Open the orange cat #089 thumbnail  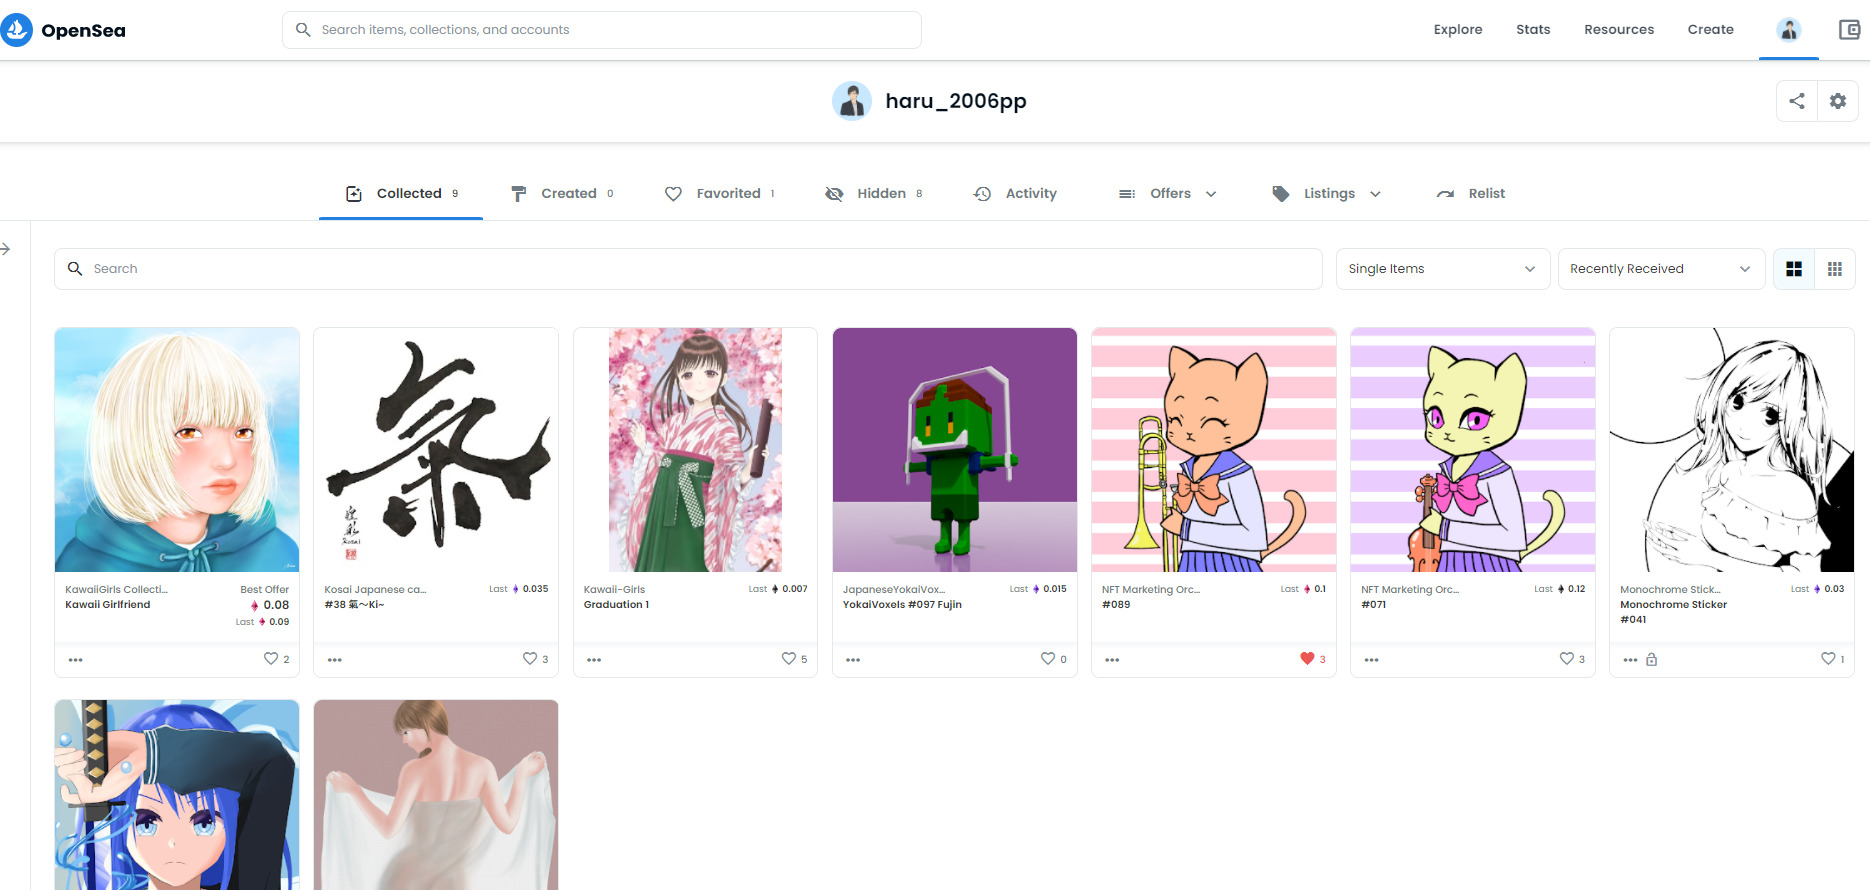click(x=1214, y=450)
